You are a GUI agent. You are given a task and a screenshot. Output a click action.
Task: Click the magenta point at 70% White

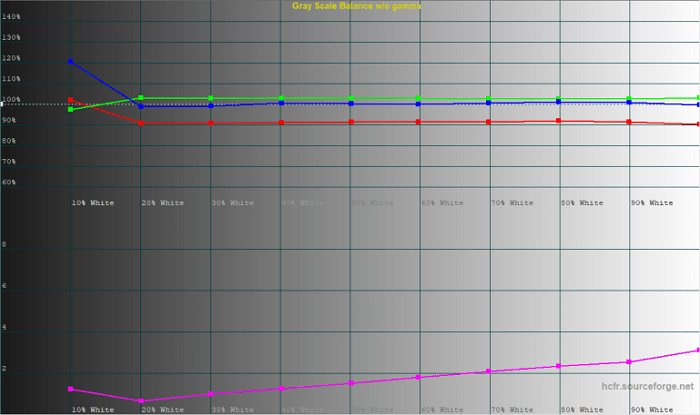click(x=488, y=371)
